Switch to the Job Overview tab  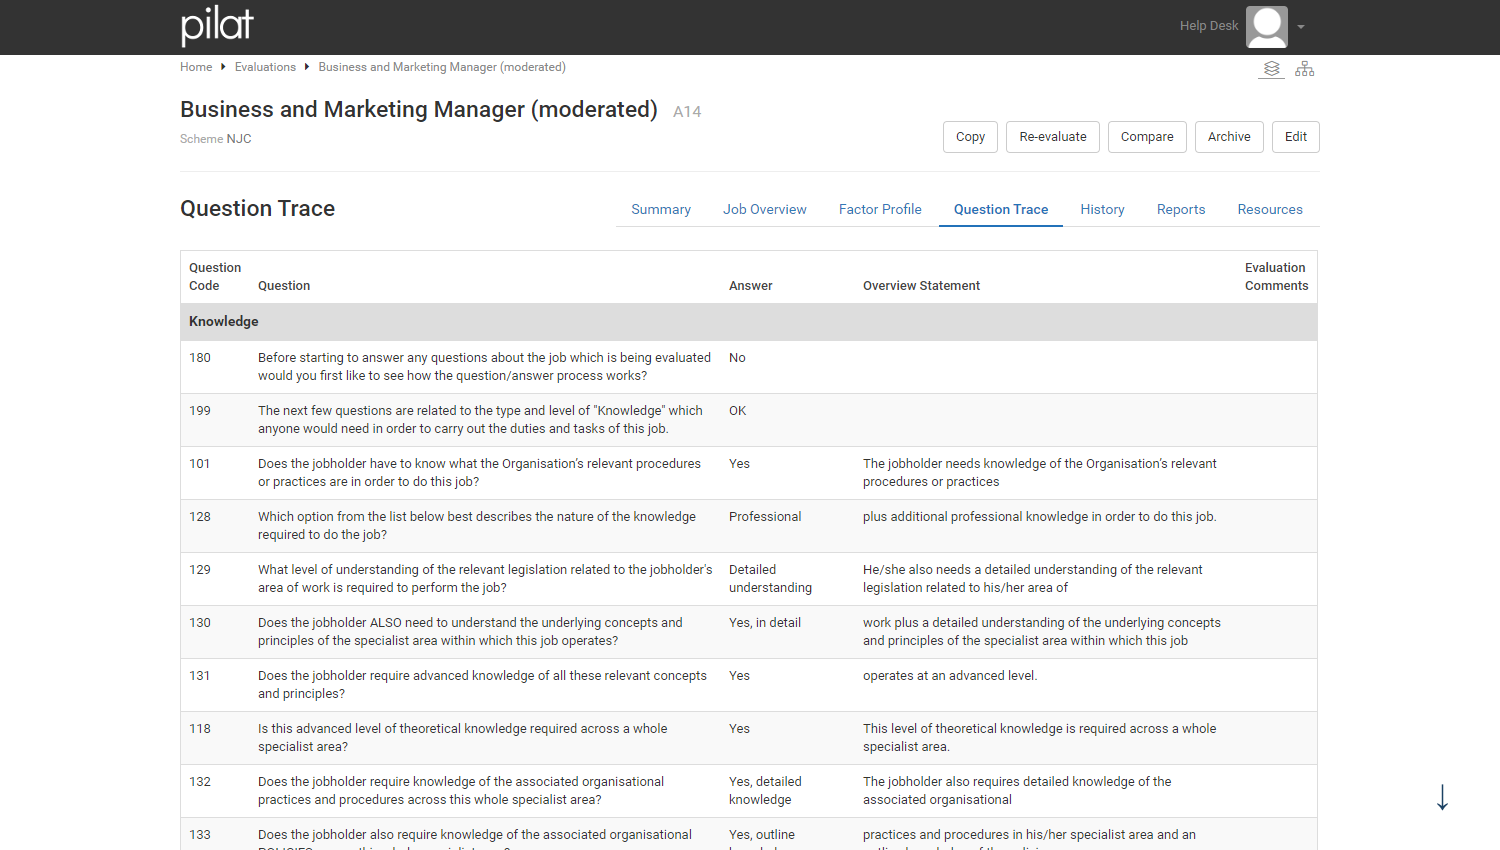coord(765,209)
